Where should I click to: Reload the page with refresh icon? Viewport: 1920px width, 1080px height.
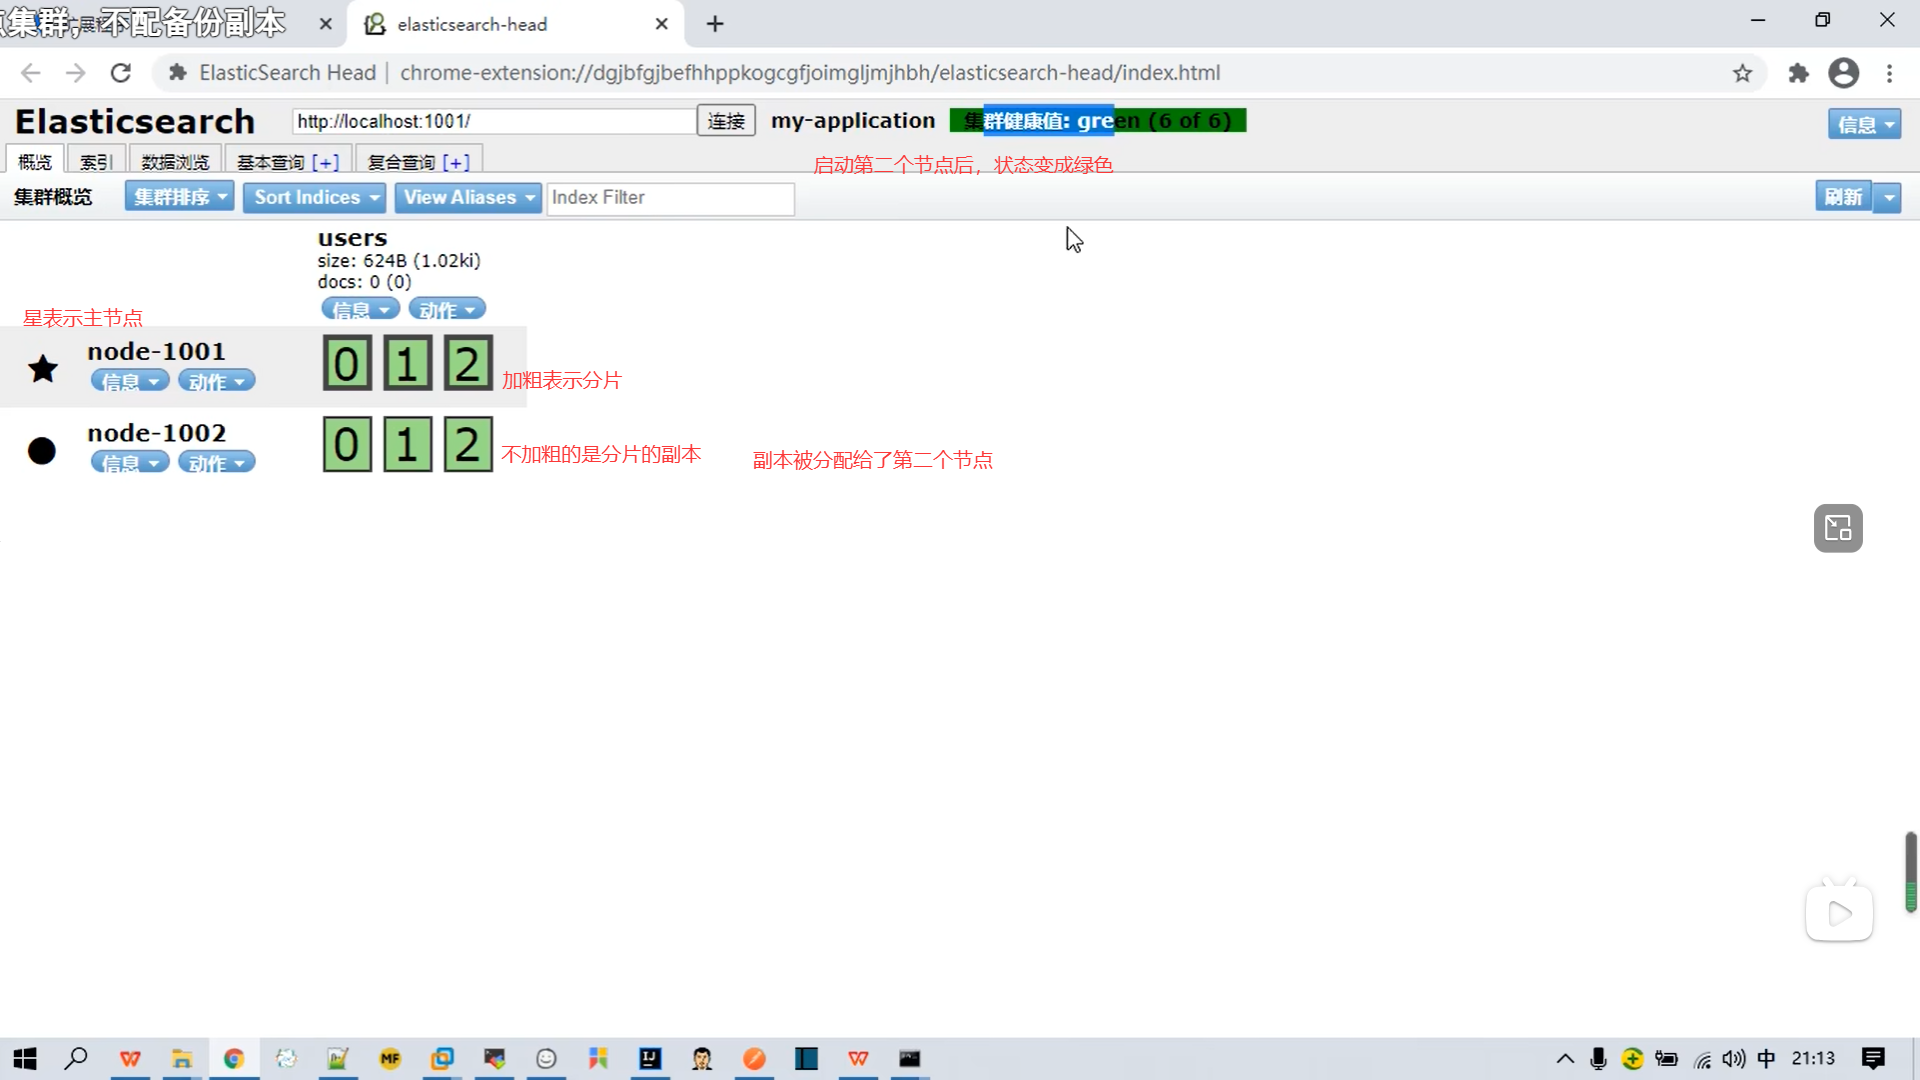[121, 73]
